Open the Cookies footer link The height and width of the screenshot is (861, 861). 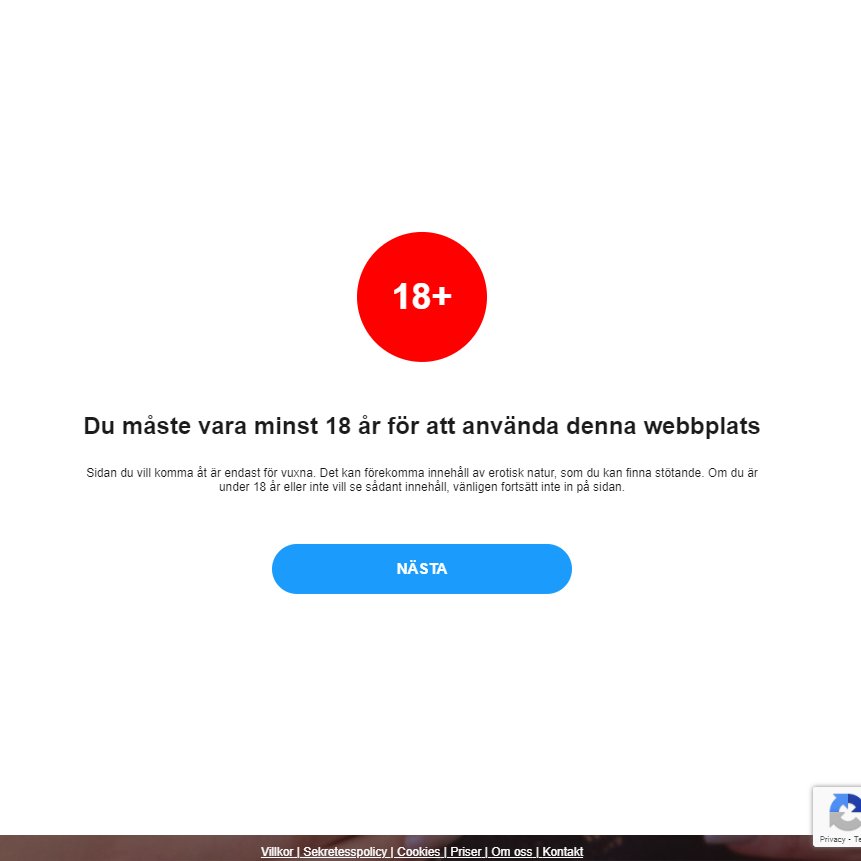pos(418,852)
